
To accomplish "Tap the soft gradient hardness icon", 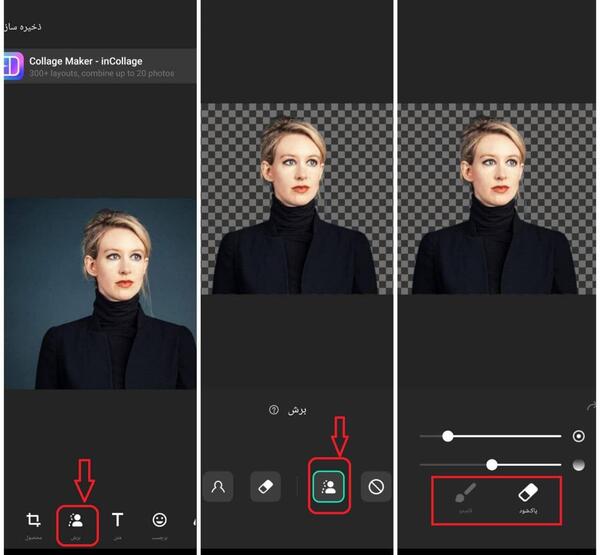I will click(x=579, y=465).
